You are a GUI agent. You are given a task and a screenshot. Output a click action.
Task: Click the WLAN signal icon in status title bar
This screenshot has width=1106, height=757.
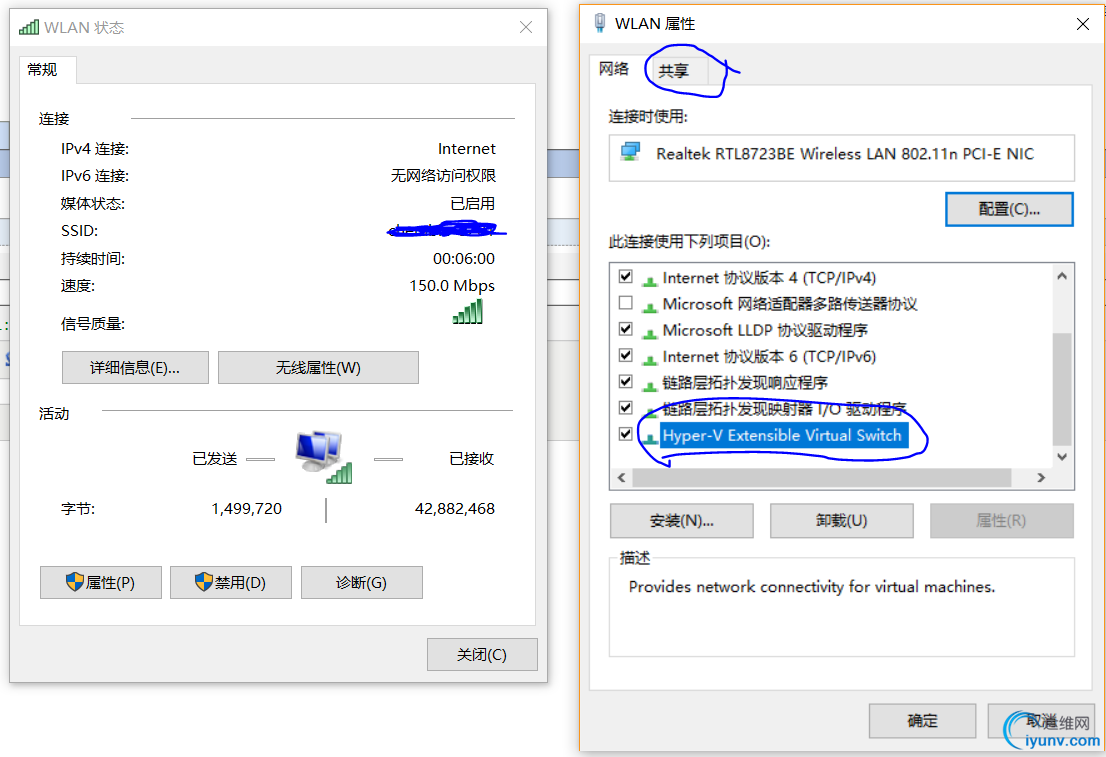pos(28,28)
